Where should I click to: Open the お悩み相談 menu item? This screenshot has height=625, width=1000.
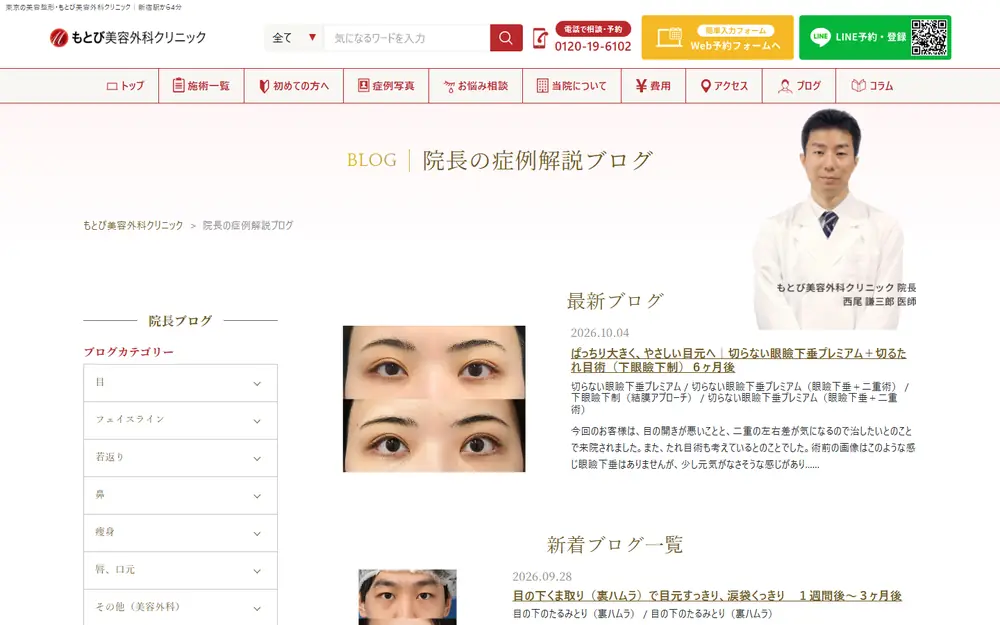476,86
